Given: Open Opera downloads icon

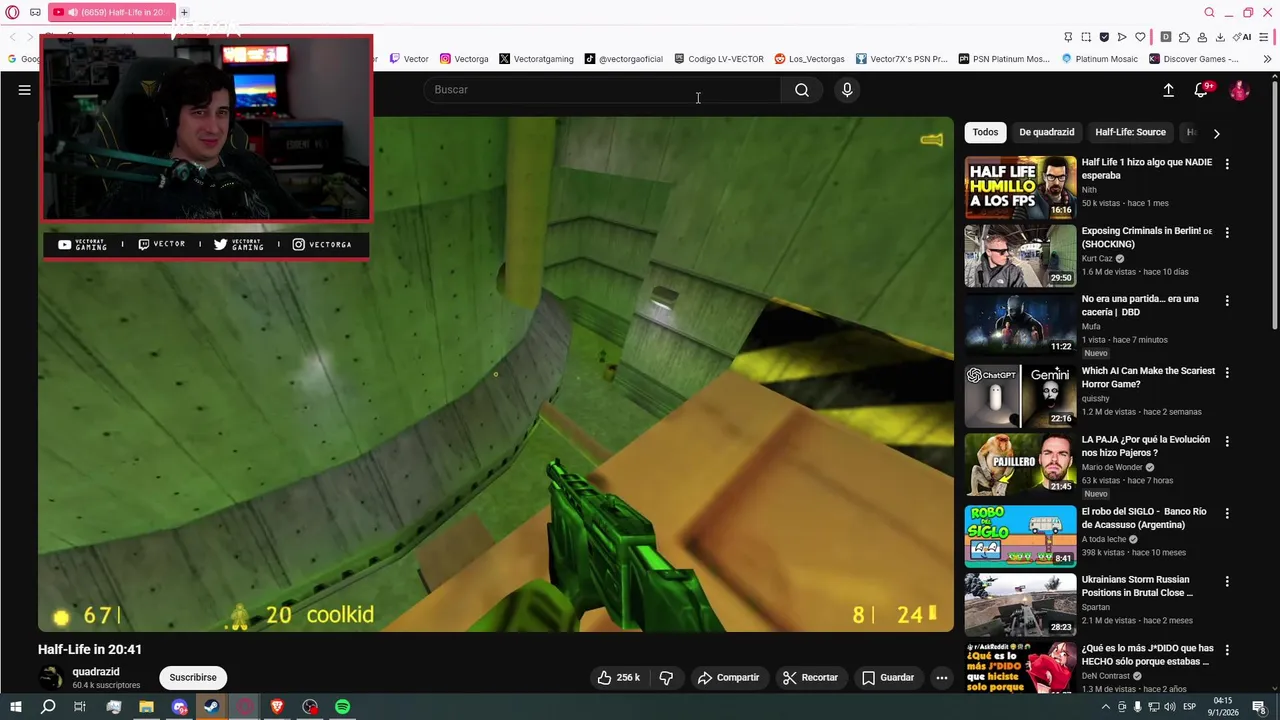Looking at the screenshot, I should pos(1220,37).
